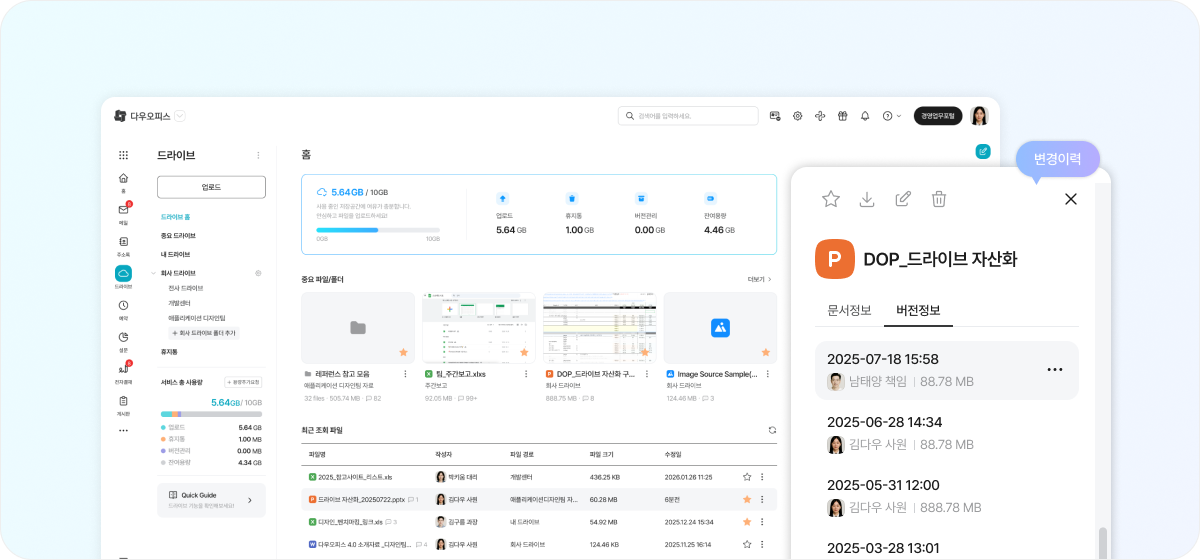Screen dimensions: 1200x560
Task: Open the 메일 icon in the left sidebar
Action: 123,210
